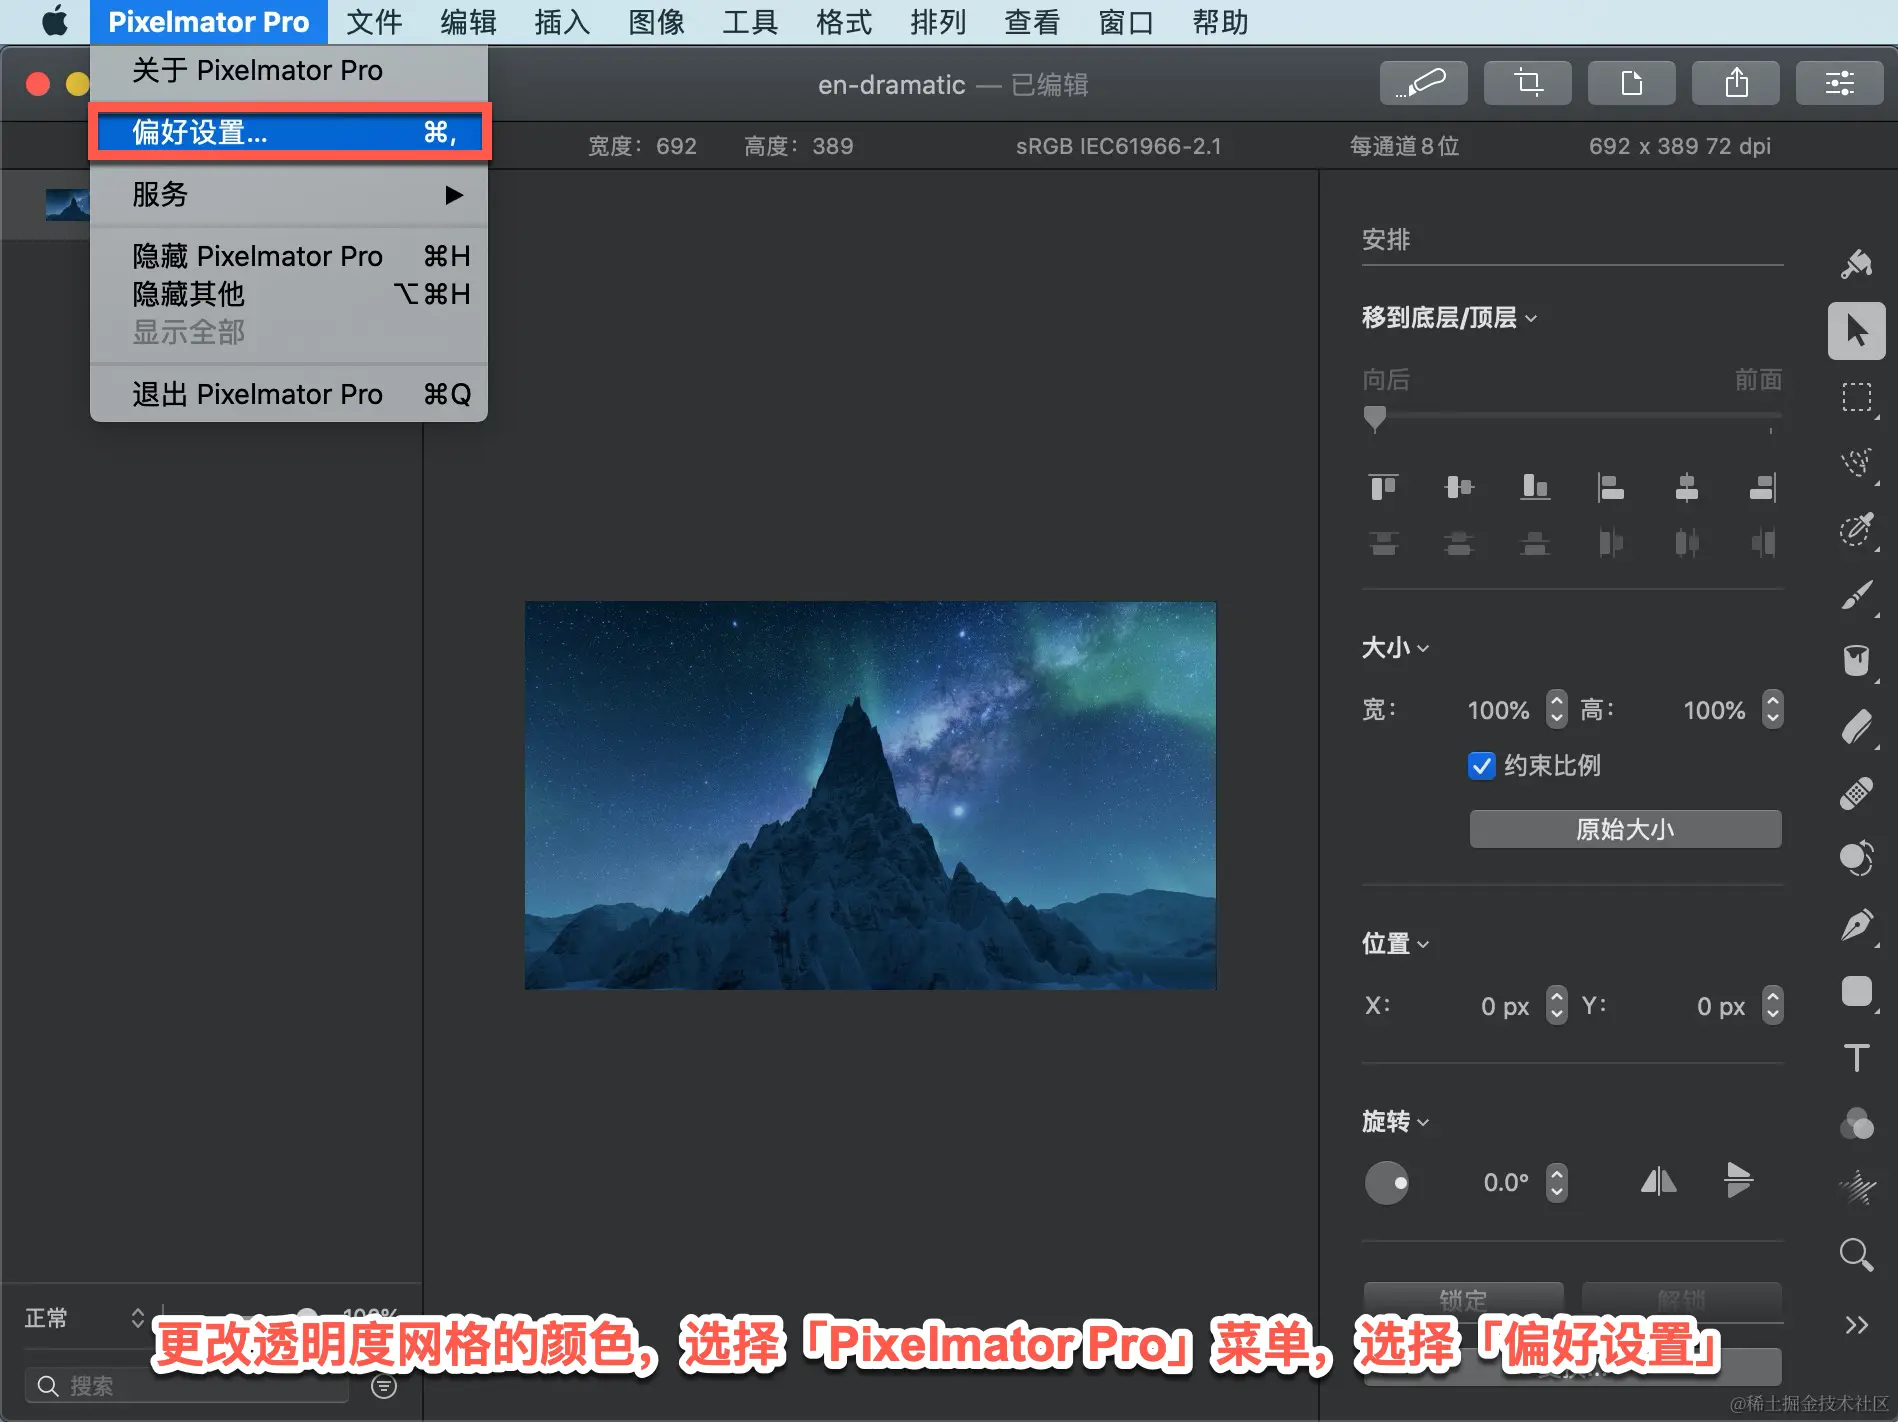Adjust 高 percentage stepper
Screen dimensions: 1898x1422
(1773, 710)
